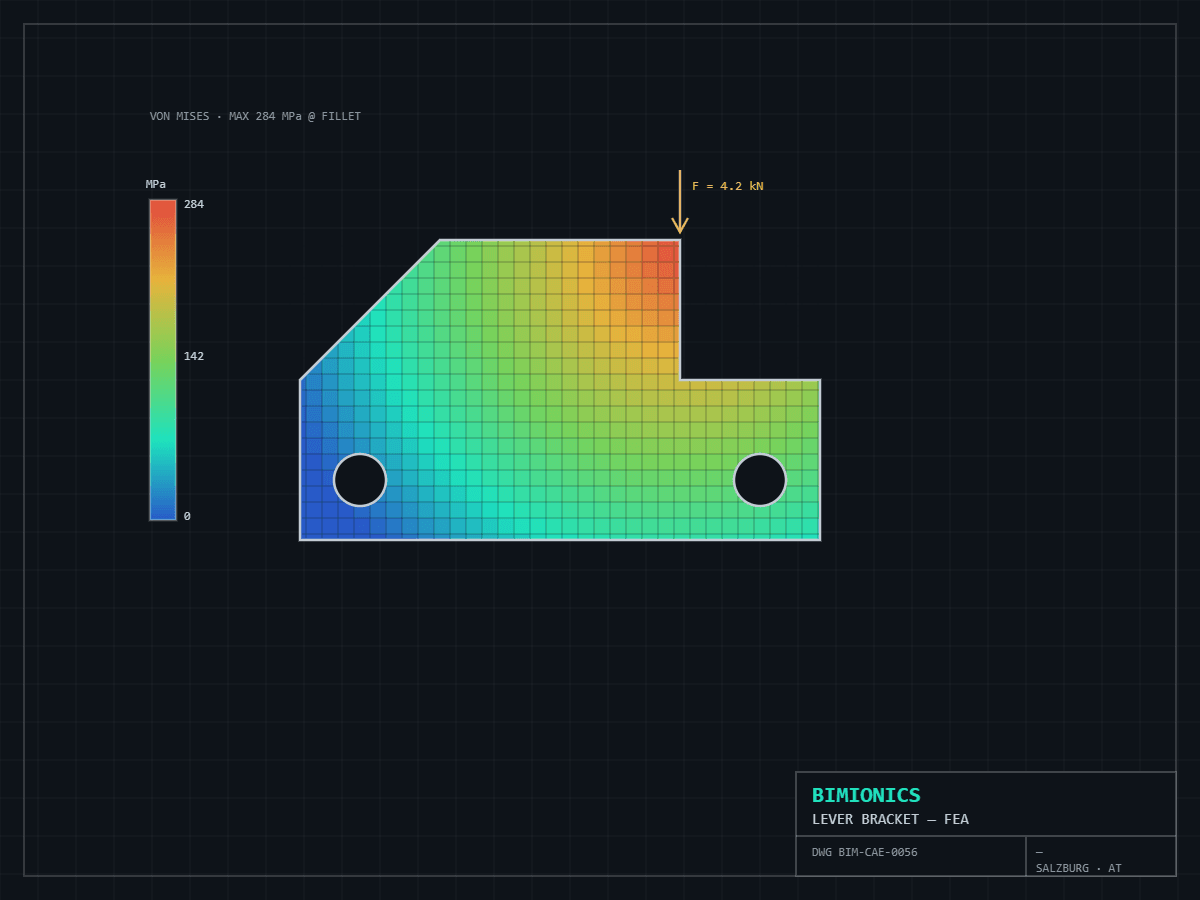
Task: Click the BIMIONICS title block name
Action: coord(866,796)
